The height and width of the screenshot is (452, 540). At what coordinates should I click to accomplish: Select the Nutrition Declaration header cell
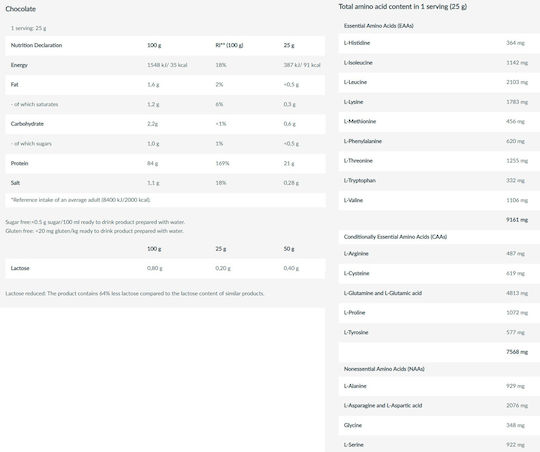point(37,45)
